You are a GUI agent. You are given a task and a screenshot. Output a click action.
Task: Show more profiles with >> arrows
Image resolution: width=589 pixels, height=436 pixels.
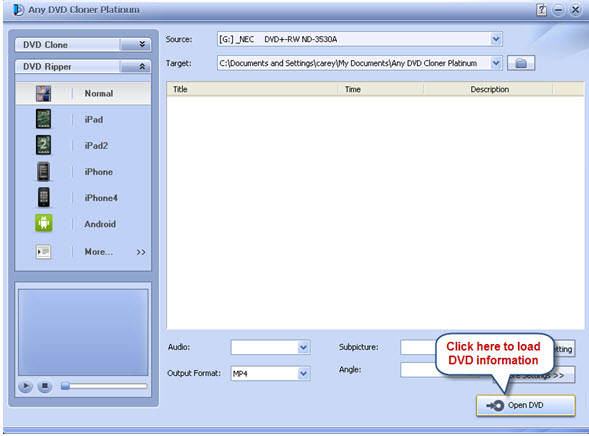[x=141, y=252]
